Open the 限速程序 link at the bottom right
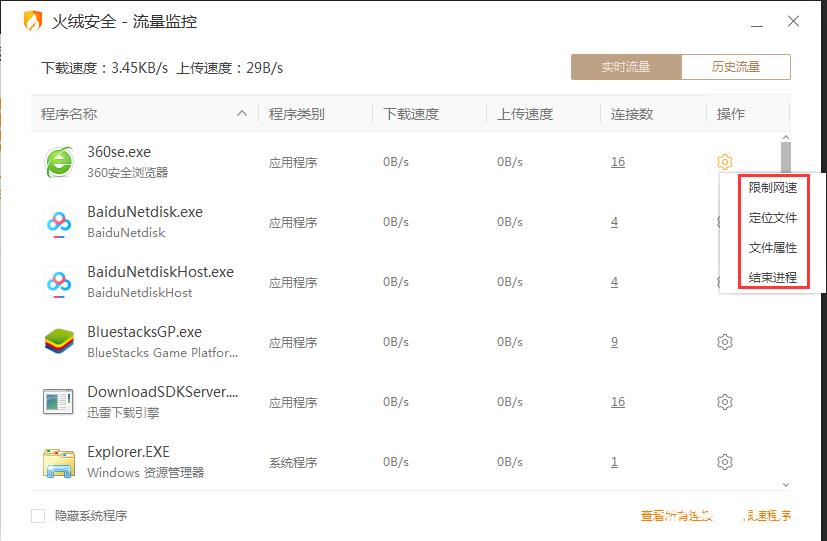Viewport: 827px width, 541px height. (x=768, y=516)
